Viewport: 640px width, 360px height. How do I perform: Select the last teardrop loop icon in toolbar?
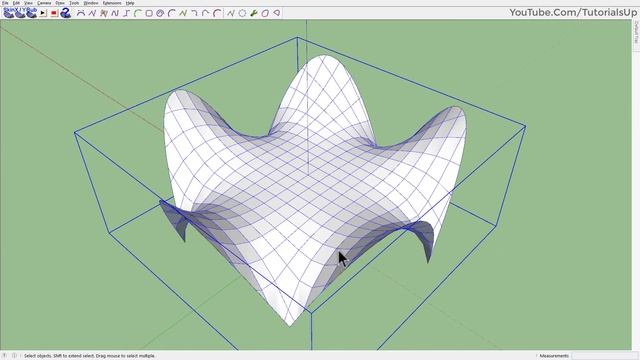276,13
